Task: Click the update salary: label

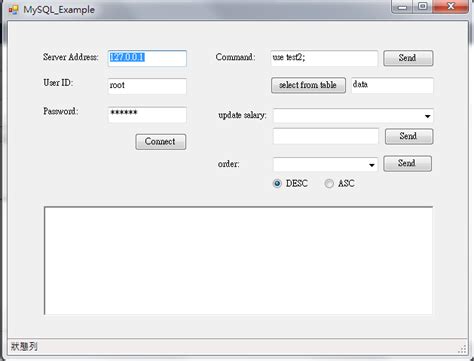Action: click(x=242, y=115)
